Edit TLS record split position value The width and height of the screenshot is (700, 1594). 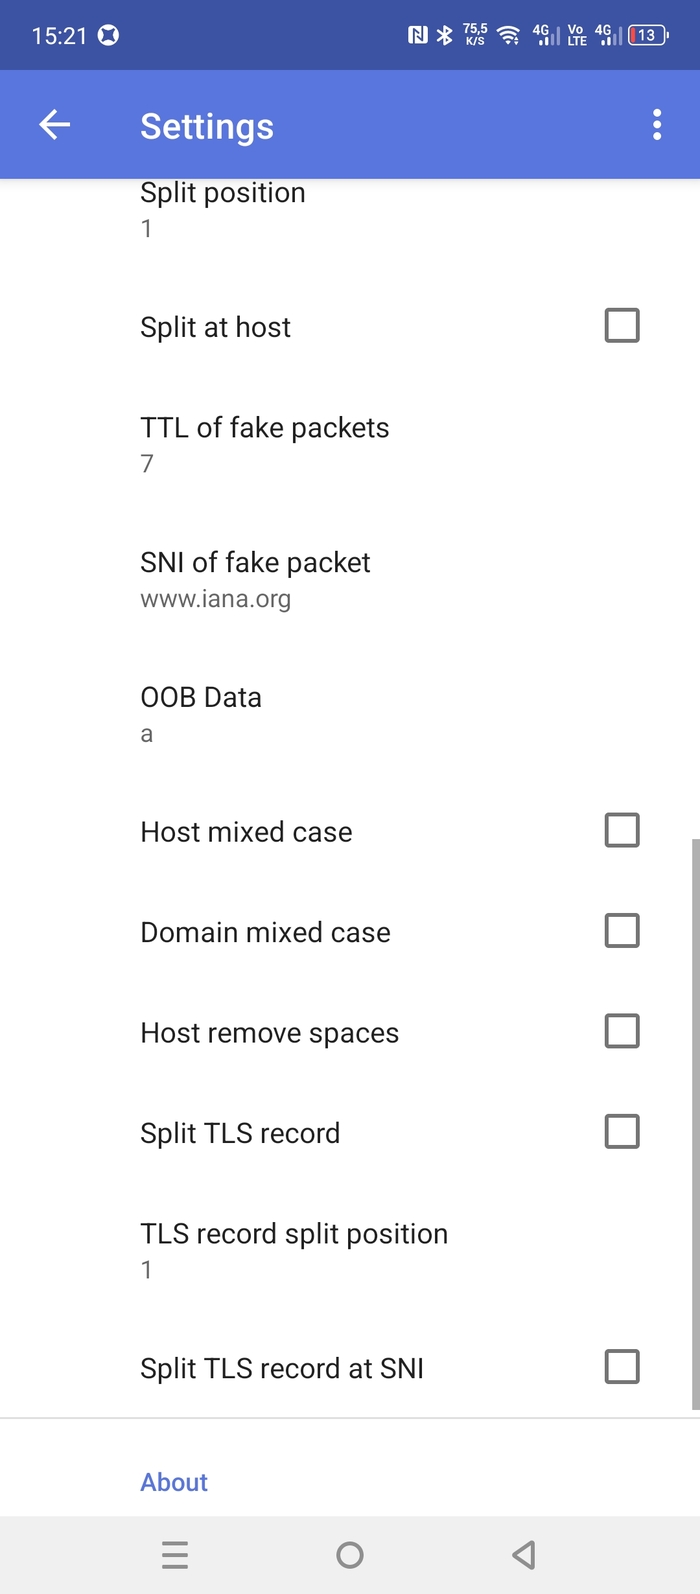click(294, 1250)
